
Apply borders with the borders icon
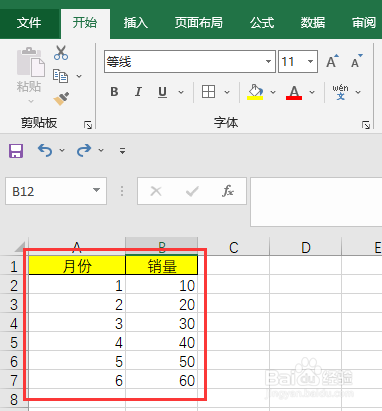point(208,92)
